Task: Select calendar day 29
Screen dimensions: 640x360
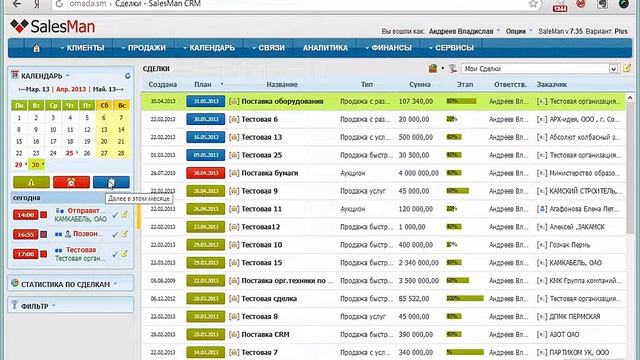Action: click(19, 165)
